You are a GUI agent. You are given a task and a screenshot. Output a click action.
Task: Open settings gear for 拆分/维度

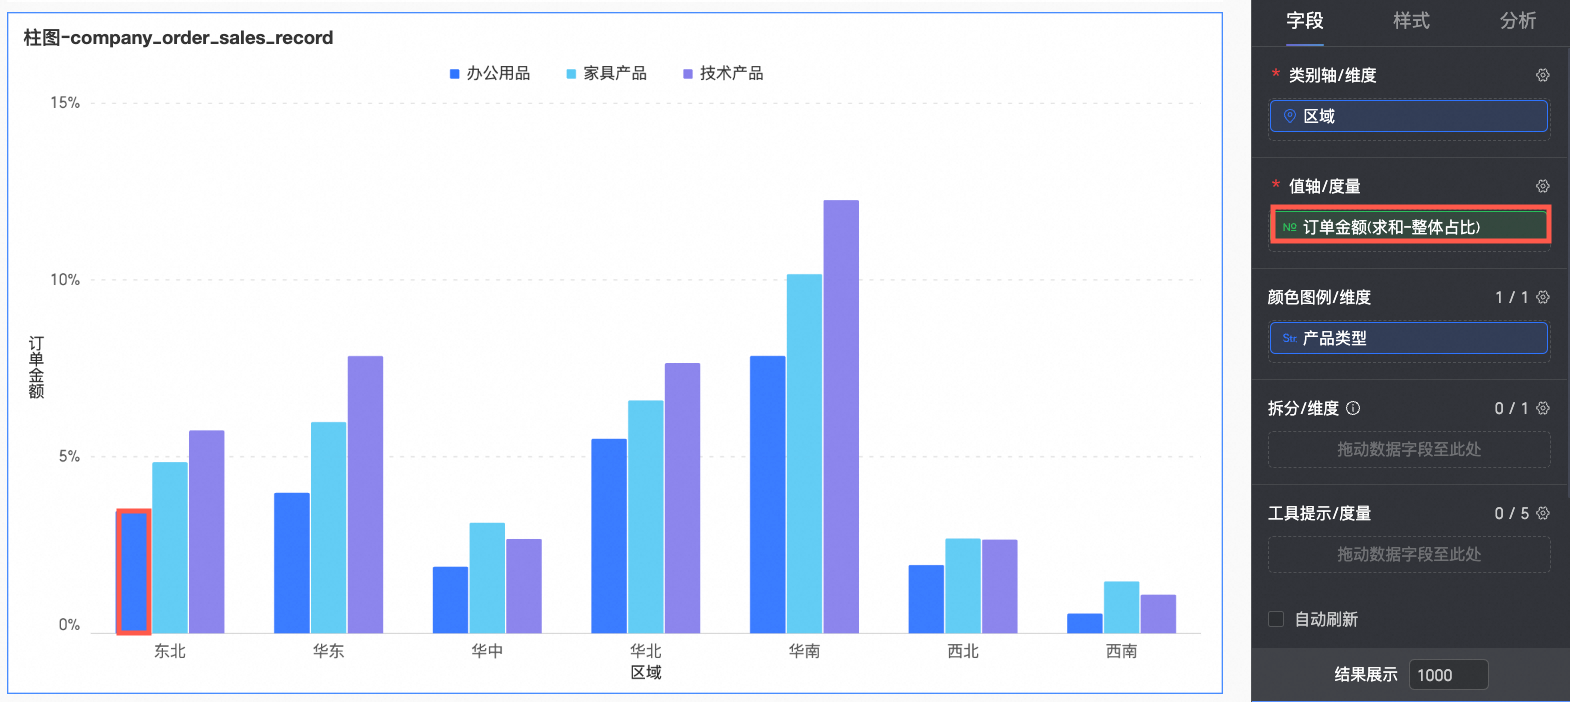(1543, 408)
